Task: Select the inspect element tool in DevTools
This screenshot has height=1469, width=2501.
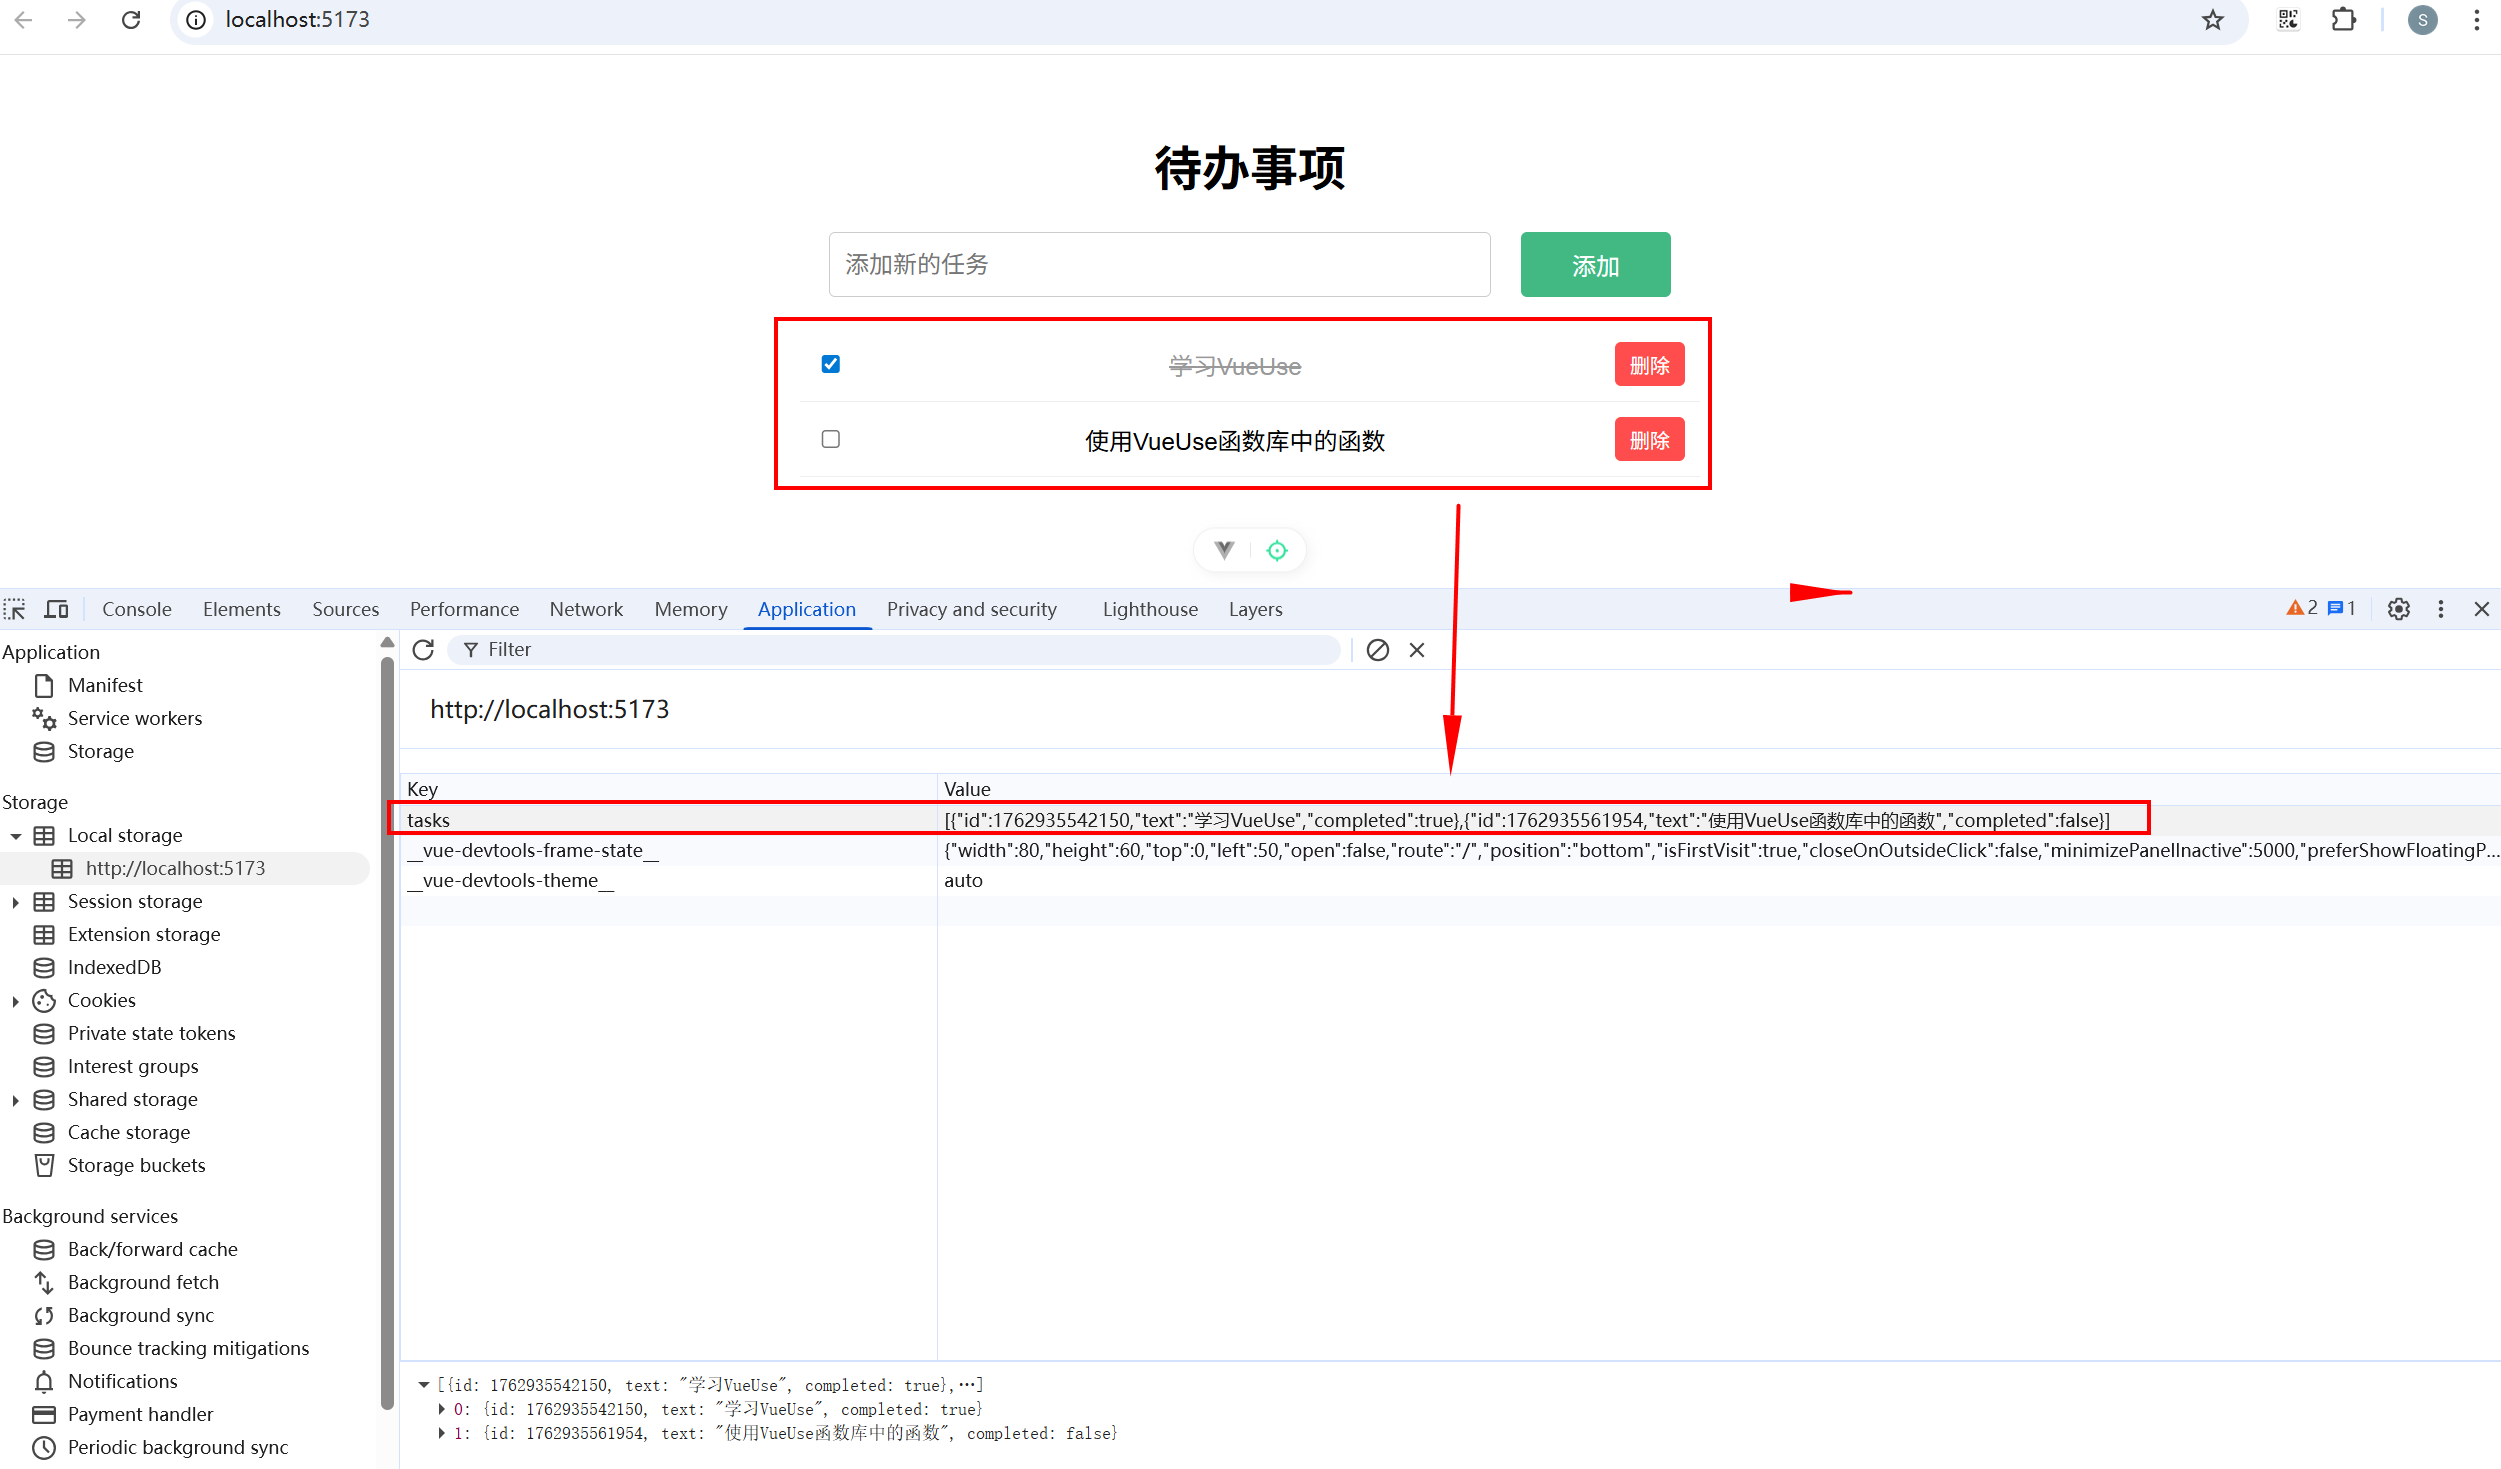Action: click(15, 608)
